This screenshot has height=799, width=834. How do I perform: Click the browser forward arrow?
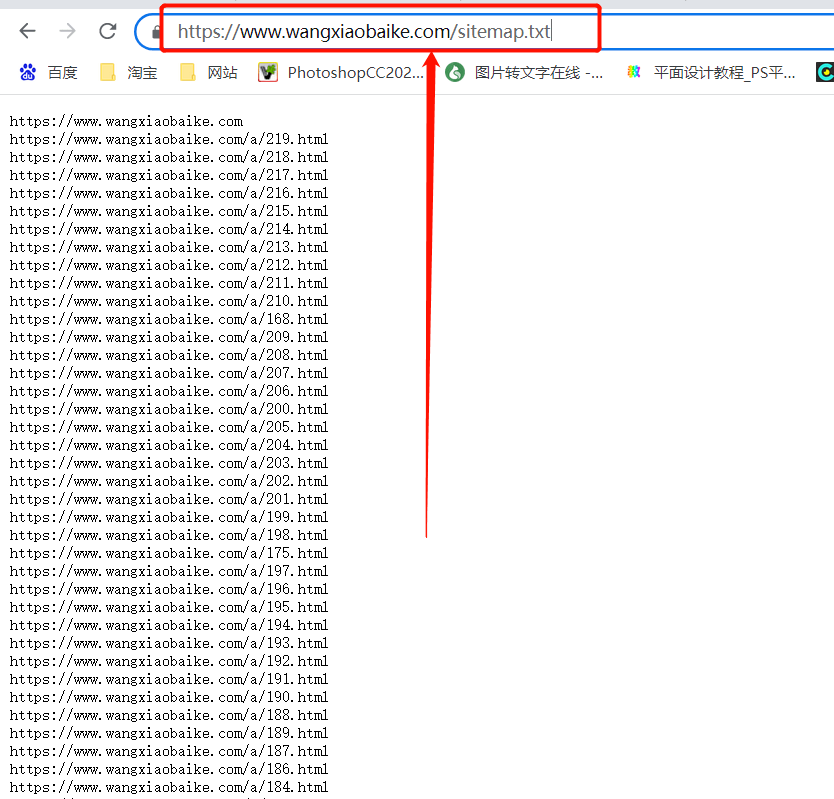pyautogui.click(x=68, y=31)
